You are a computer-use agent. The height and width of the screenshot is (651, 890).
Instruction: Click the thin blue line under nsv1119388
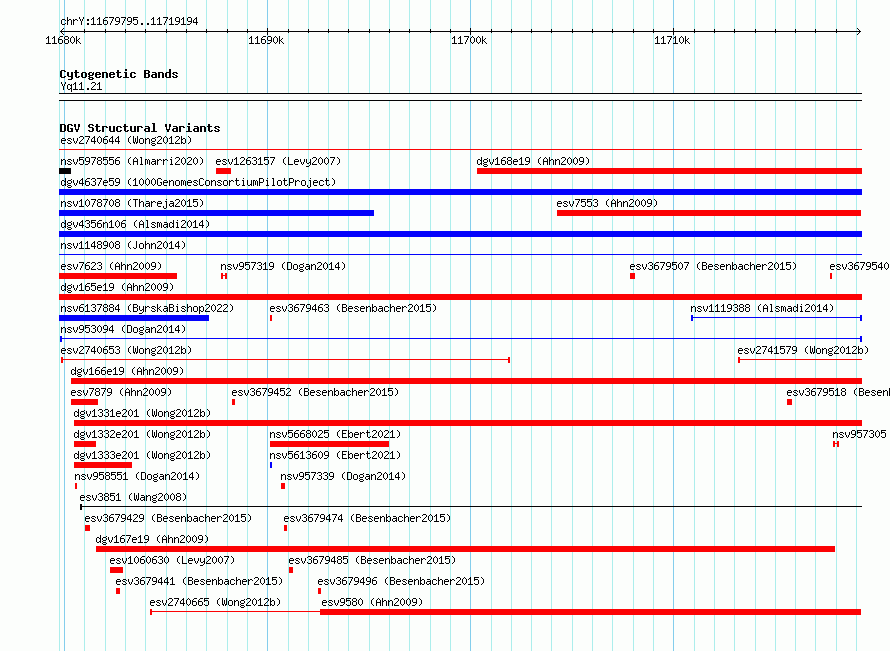coord(776,318)
